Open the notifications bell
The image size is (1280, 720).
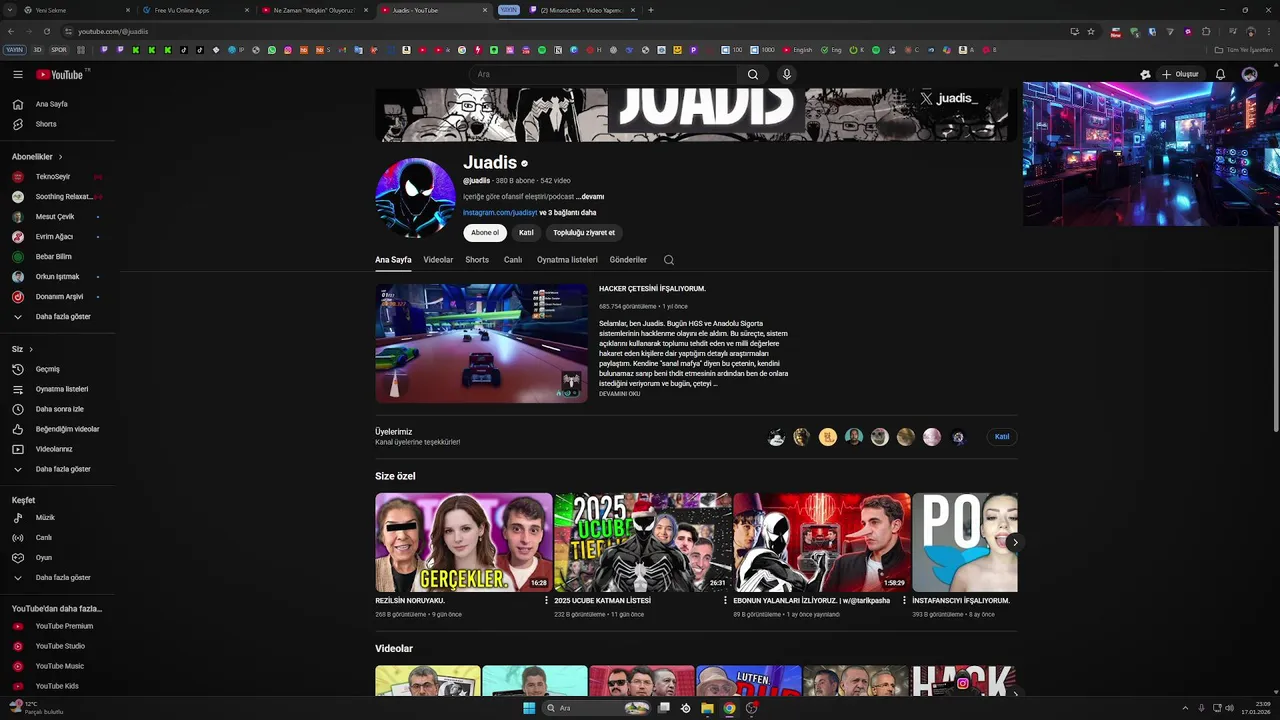(x=1220, y=74)
